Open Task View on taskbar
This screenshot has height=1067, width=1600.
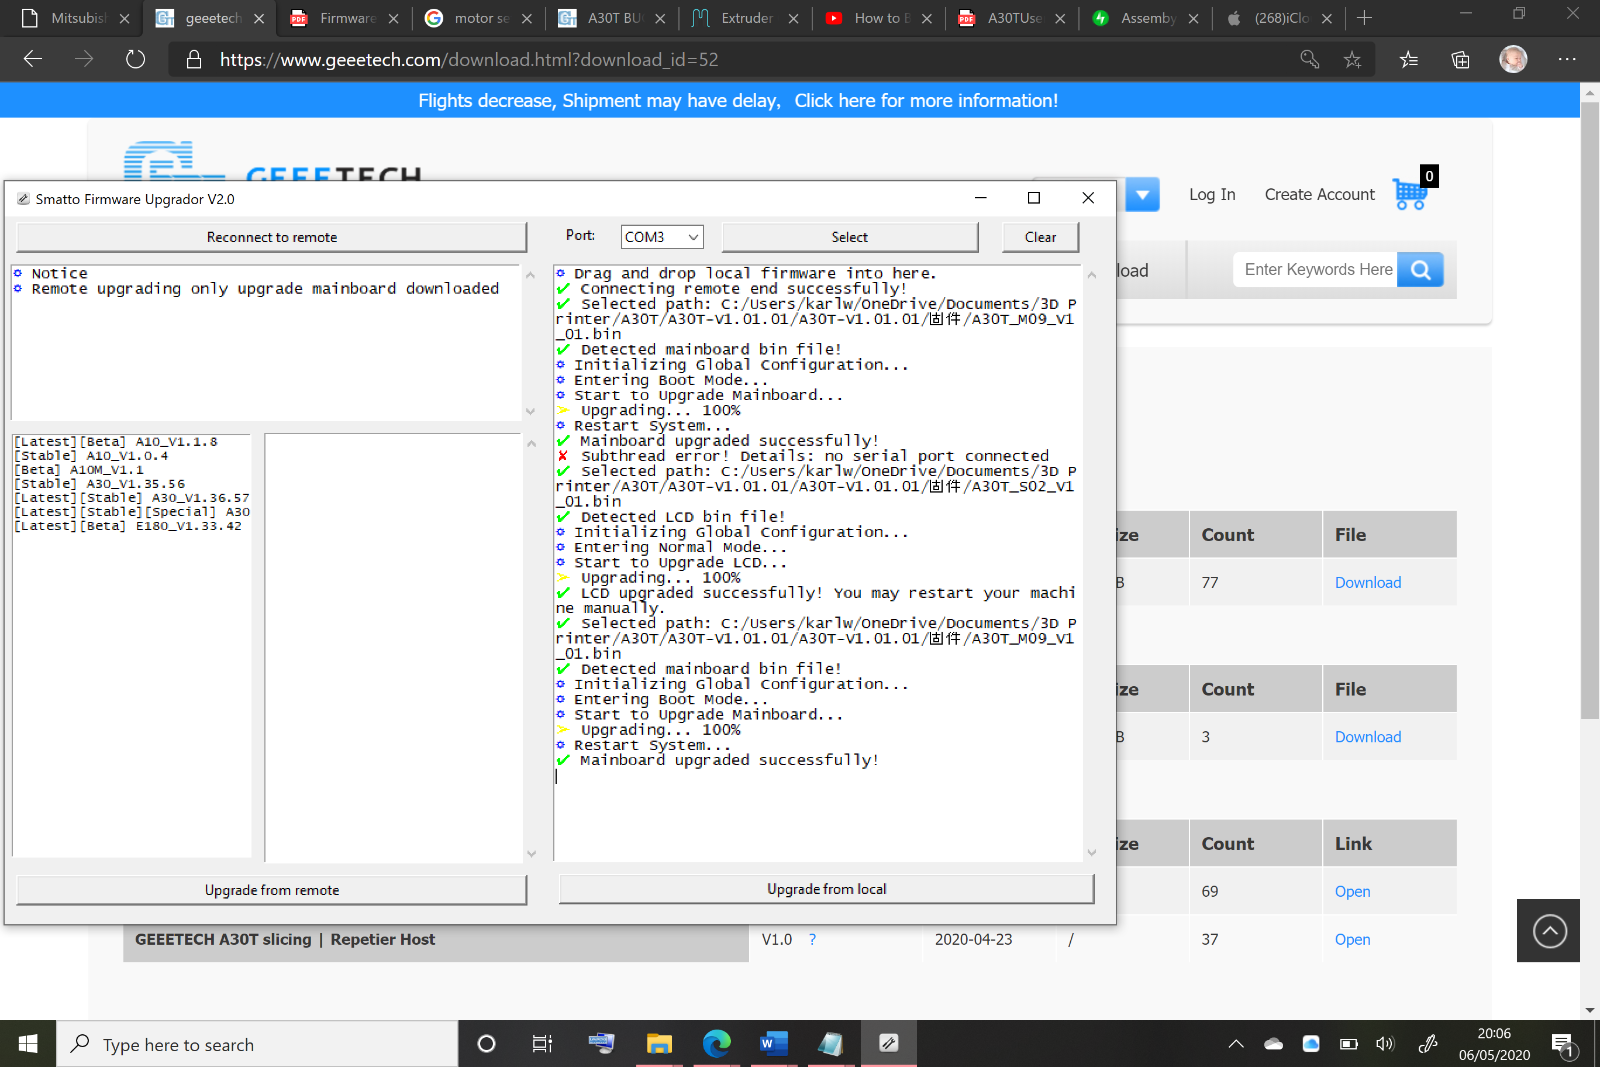[542, 1044]
